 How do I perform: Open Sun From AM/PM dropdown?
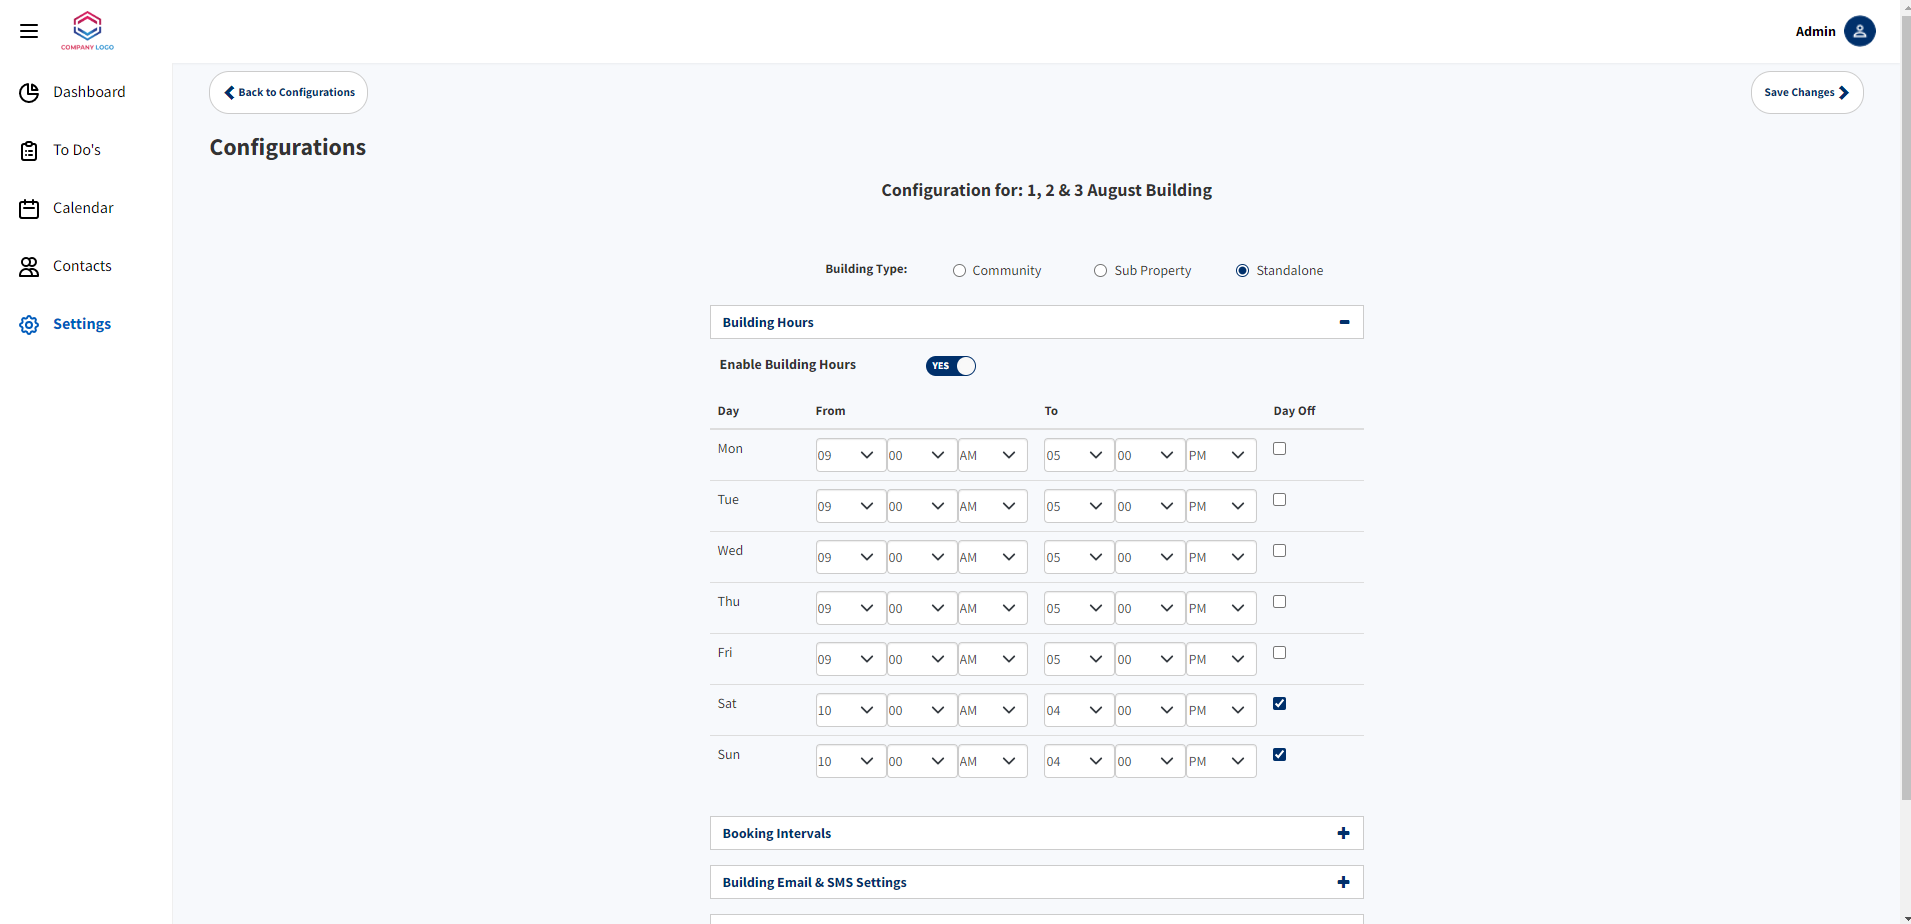992,761
